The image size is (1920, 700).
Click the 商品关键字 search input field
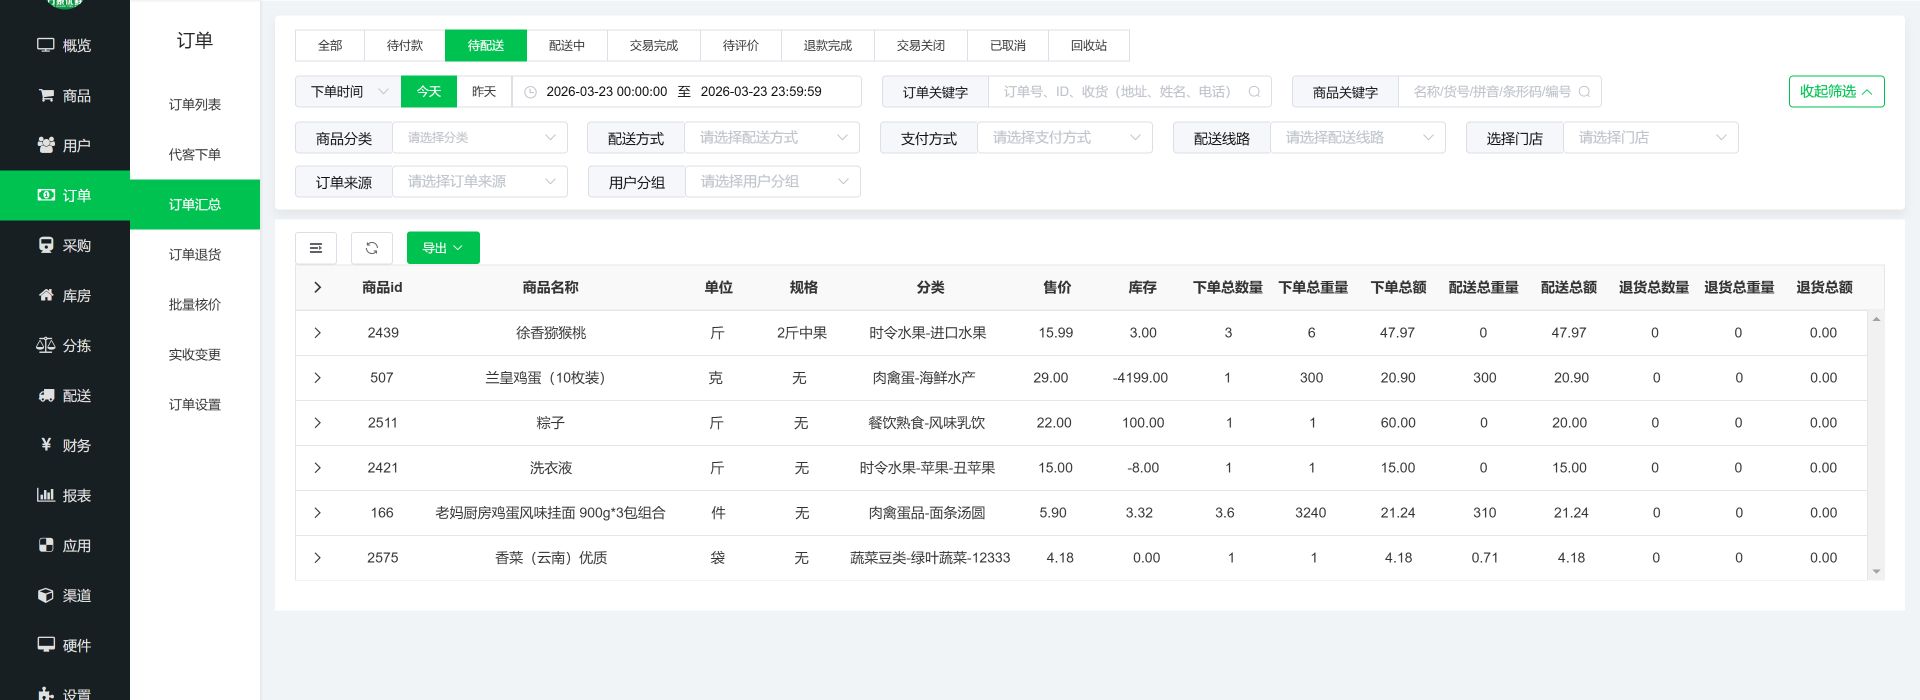point(1500,91)
